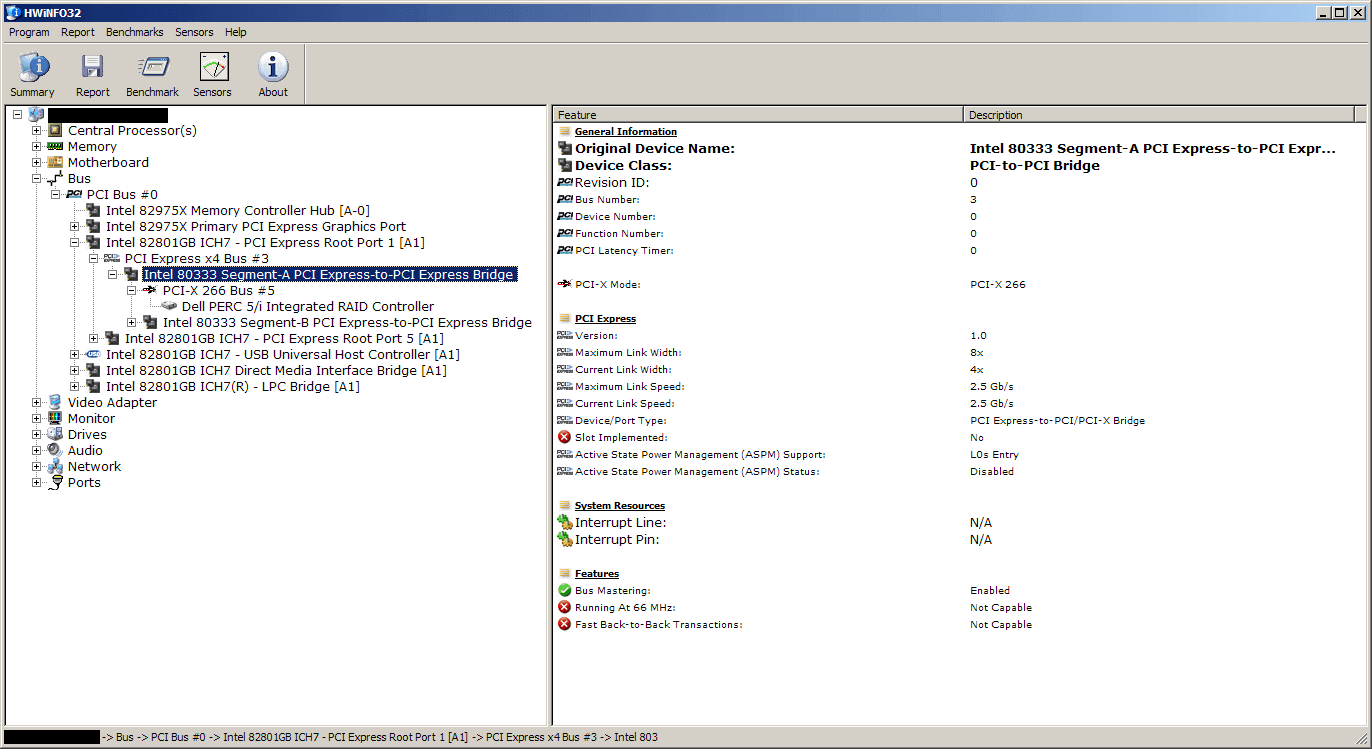Open the Report menu
This screenshot has height=749, width=1372.
click(x=78, y=32)
